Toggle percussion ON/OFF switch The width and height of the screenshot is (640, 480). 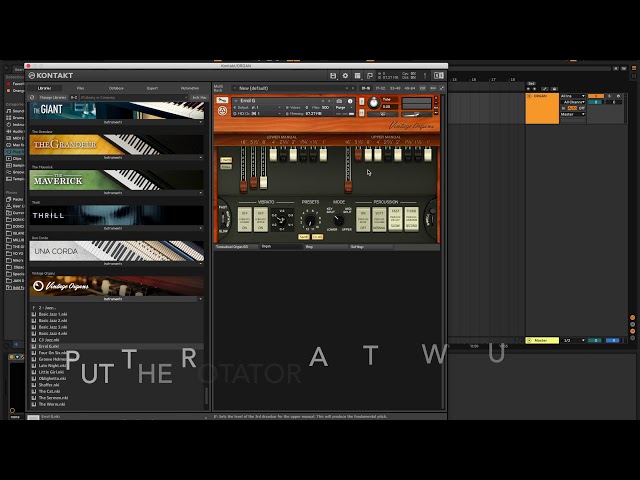click(363, 220)
